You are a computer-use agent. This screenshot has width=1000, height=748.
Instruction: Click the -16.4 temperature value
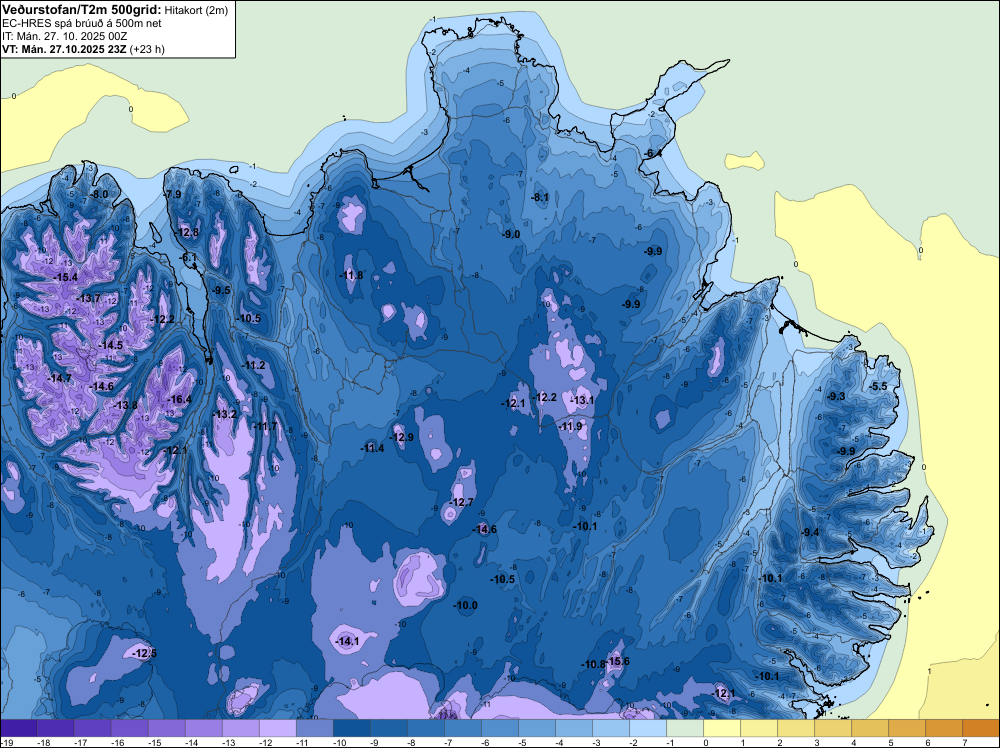(x=179, y=399)
